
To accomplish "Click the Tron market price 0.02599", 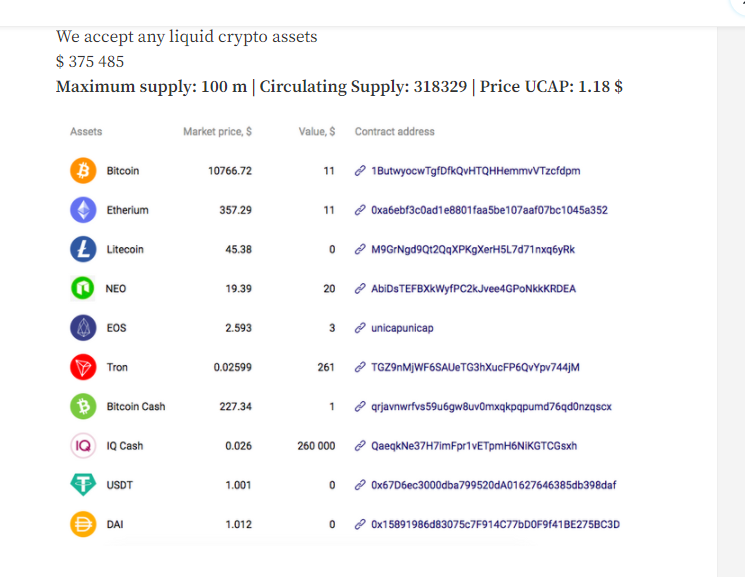I will pos(233,367).
